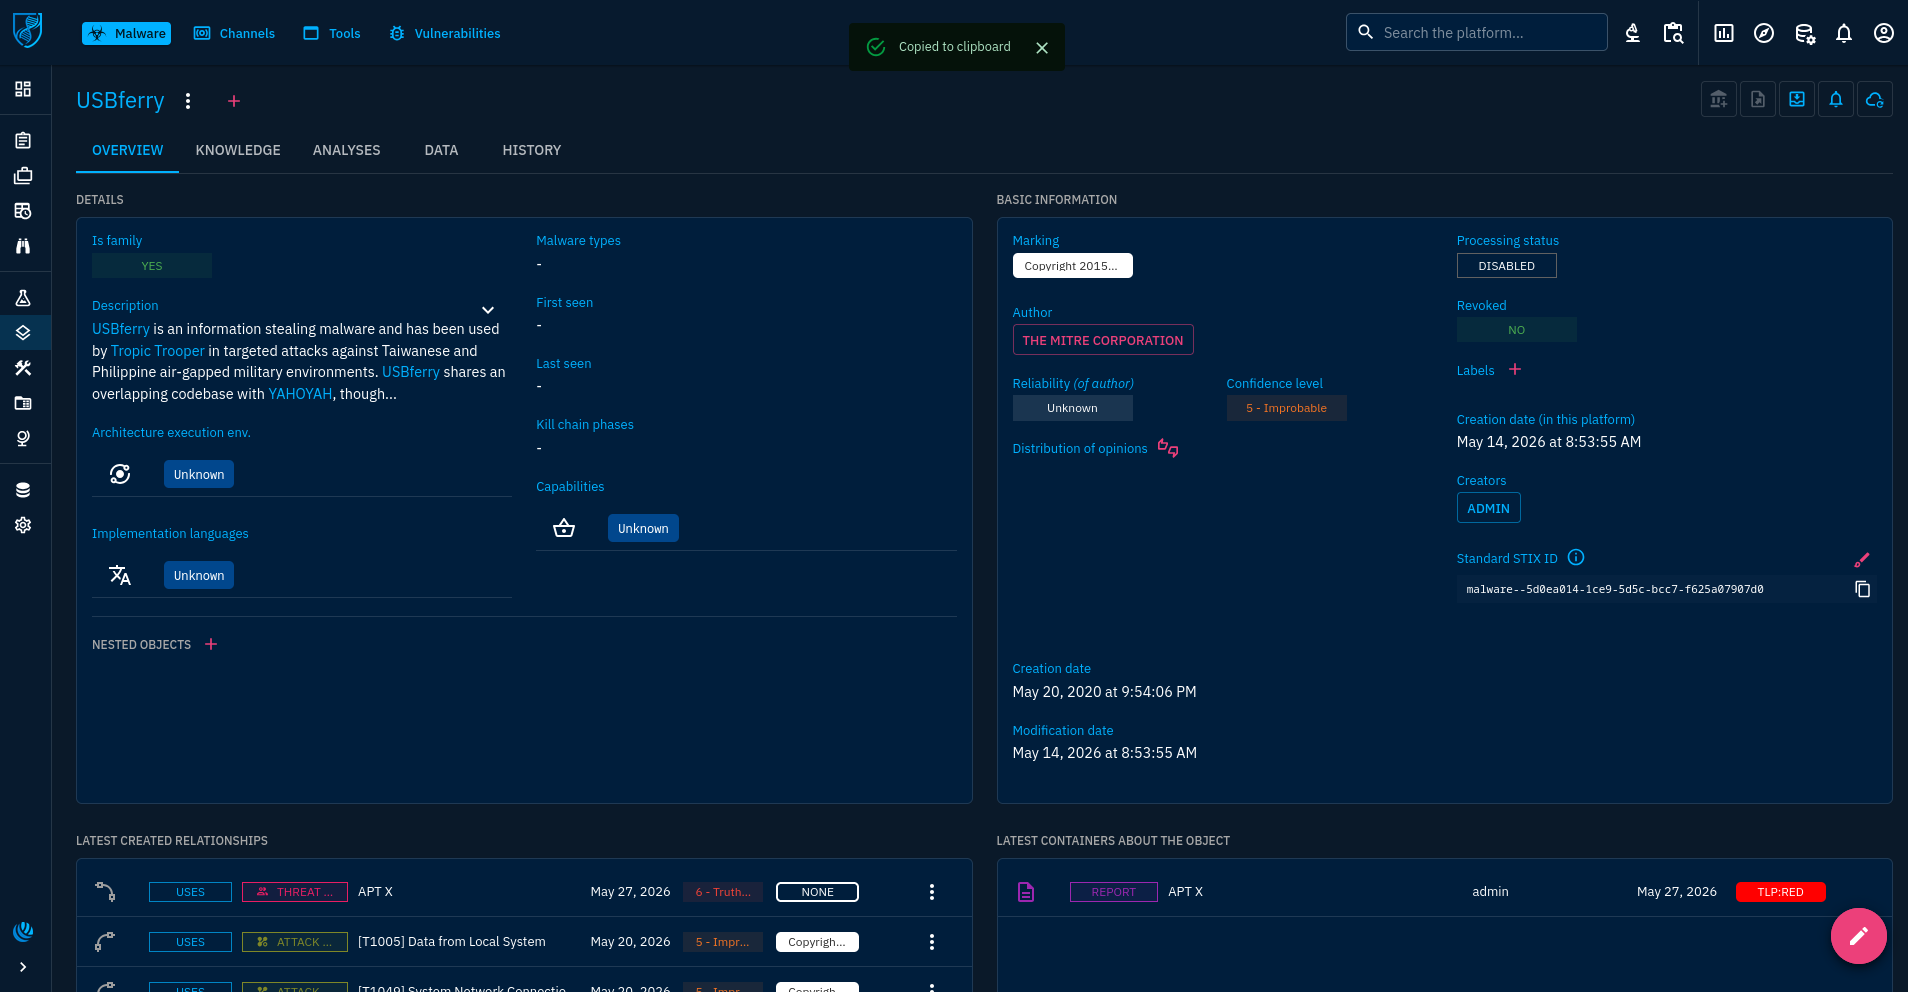Click the file export icon in header

pos(1758,99)
